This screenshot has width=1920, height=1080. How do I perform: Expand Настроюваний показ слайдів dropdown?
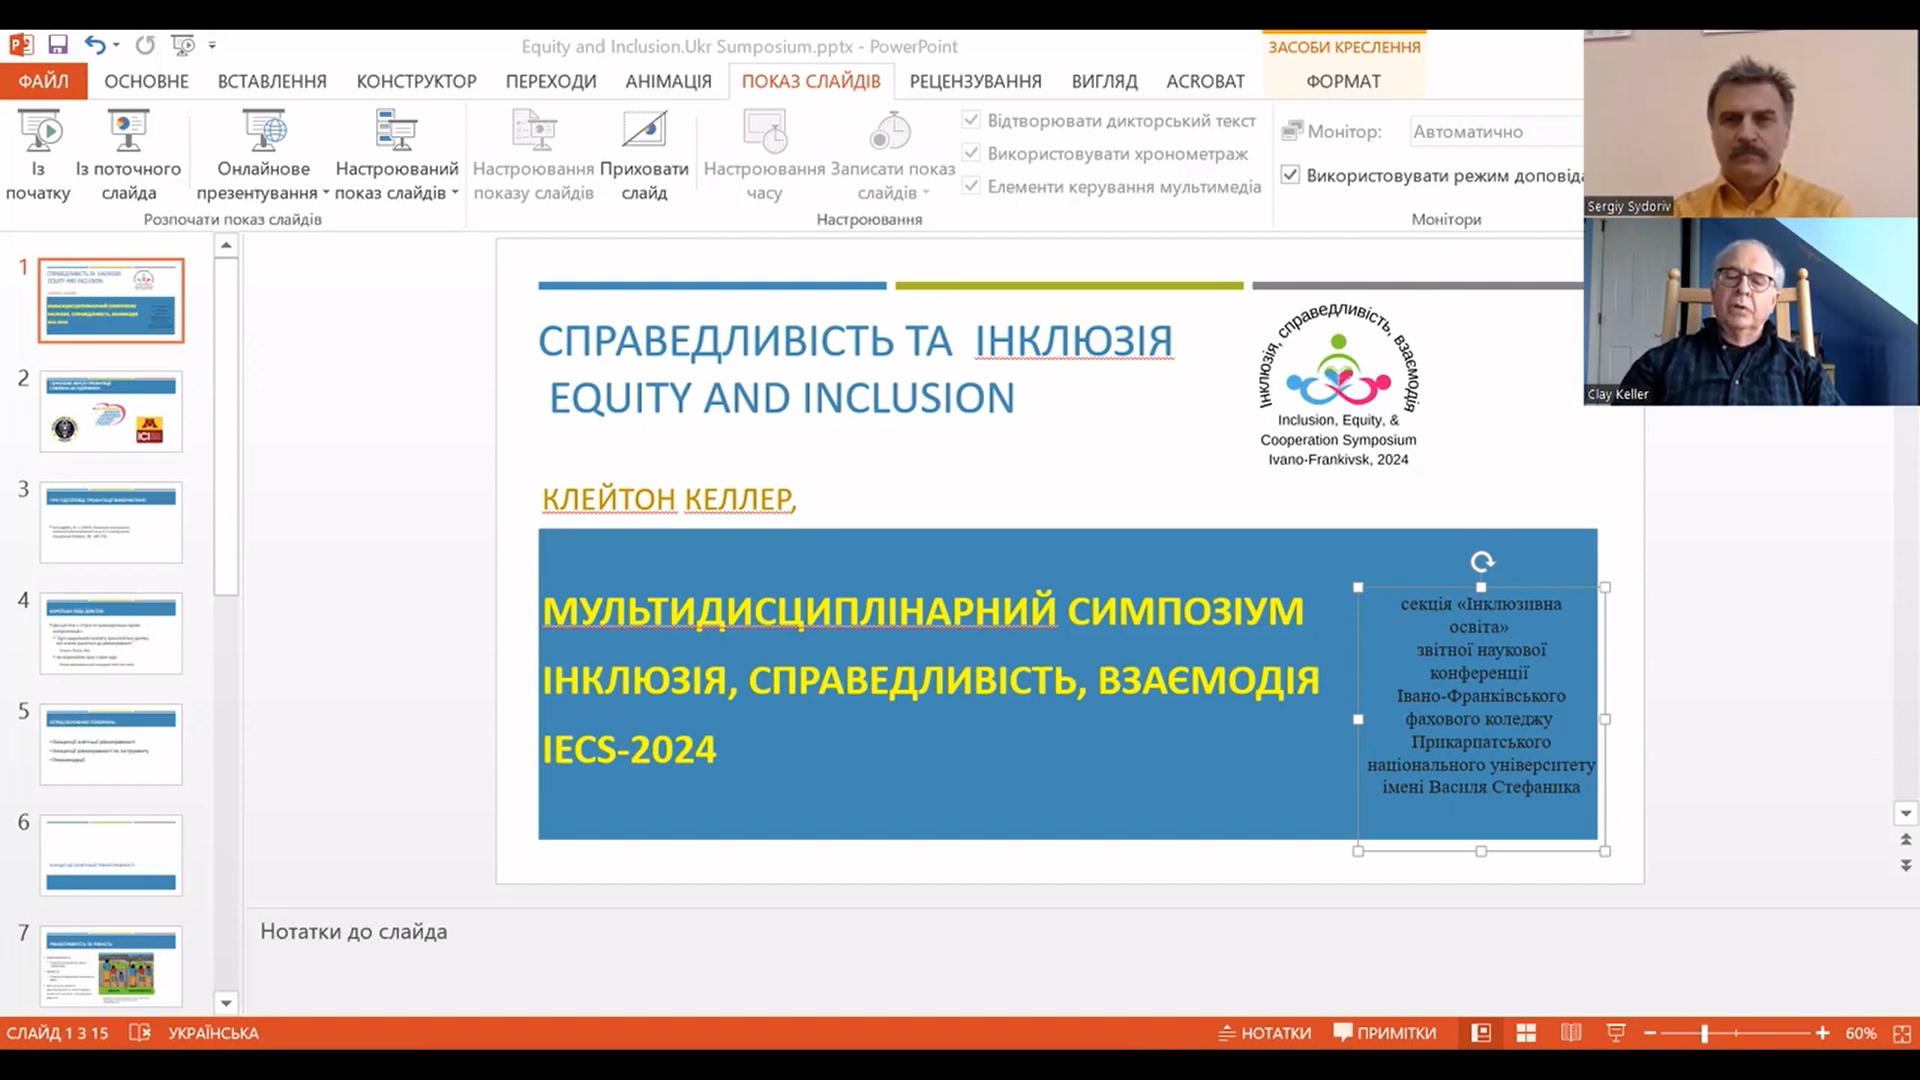[x=455, y=193]
